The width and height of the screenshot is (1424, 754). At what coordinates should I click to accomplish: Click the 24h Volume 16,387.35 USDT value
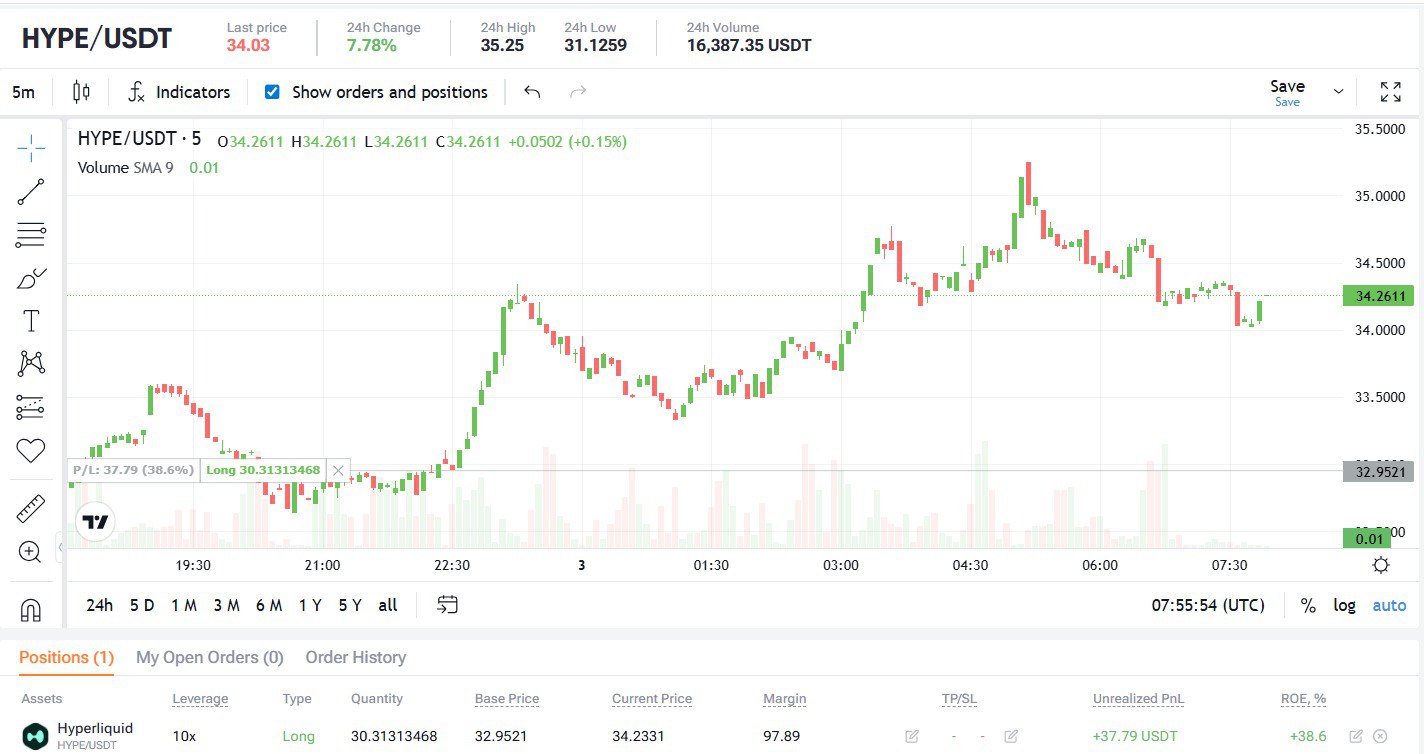pos(749,45)
